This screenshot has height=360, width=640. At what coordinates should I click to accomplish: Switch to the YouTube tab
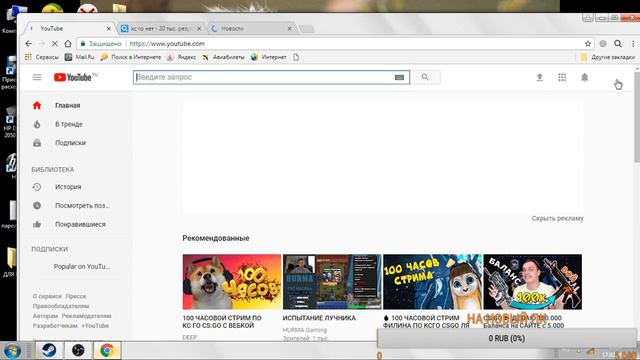coord(67,29)
